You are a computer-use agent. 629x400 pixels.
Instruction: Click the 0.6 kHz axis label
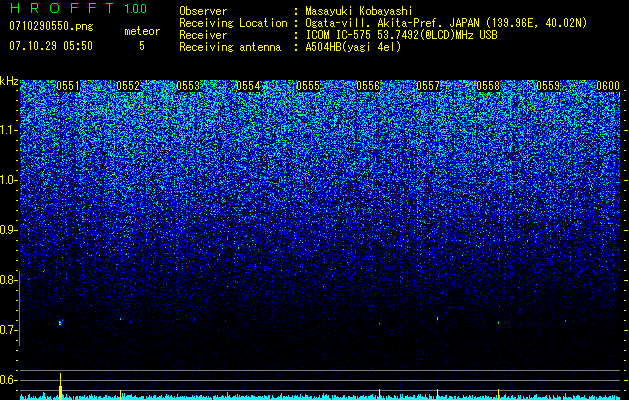click(x=8, y=380)
